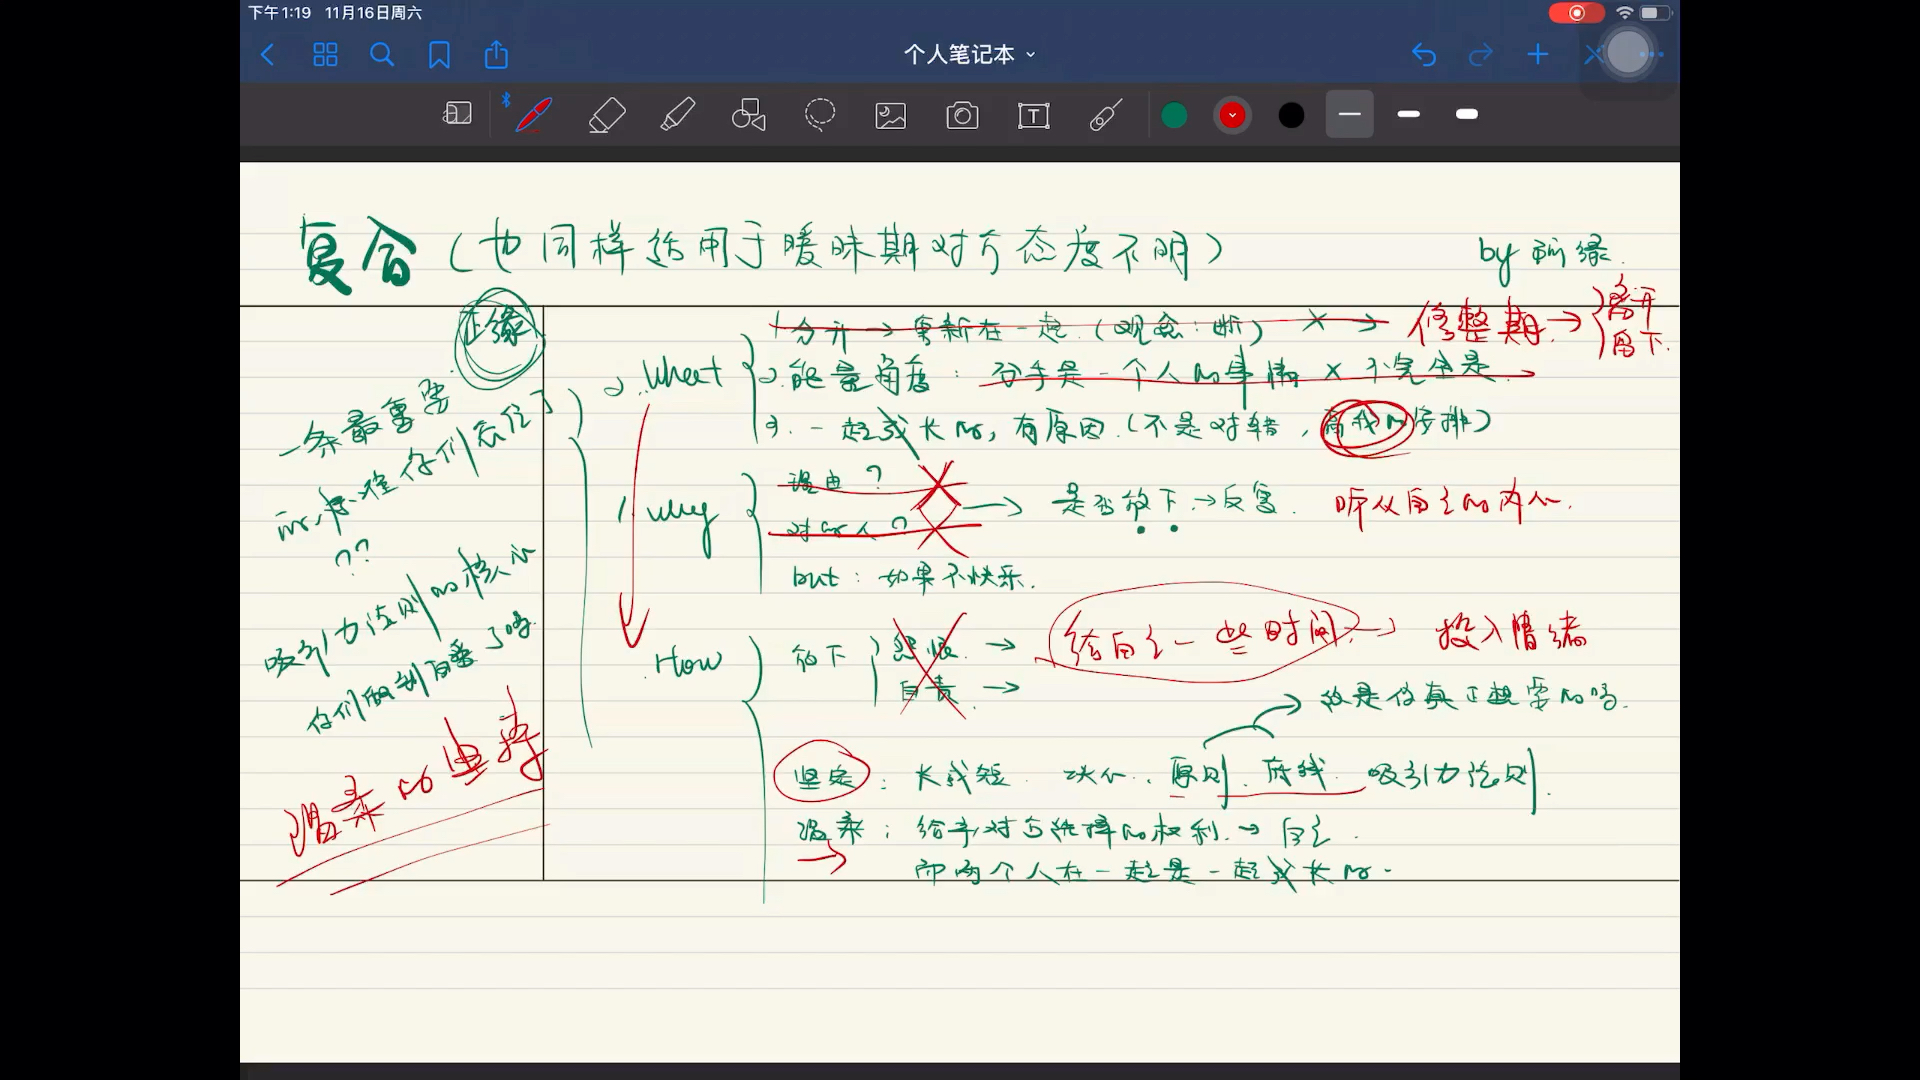
Task: Select the Text box tool
Action: pos(1033,116)
